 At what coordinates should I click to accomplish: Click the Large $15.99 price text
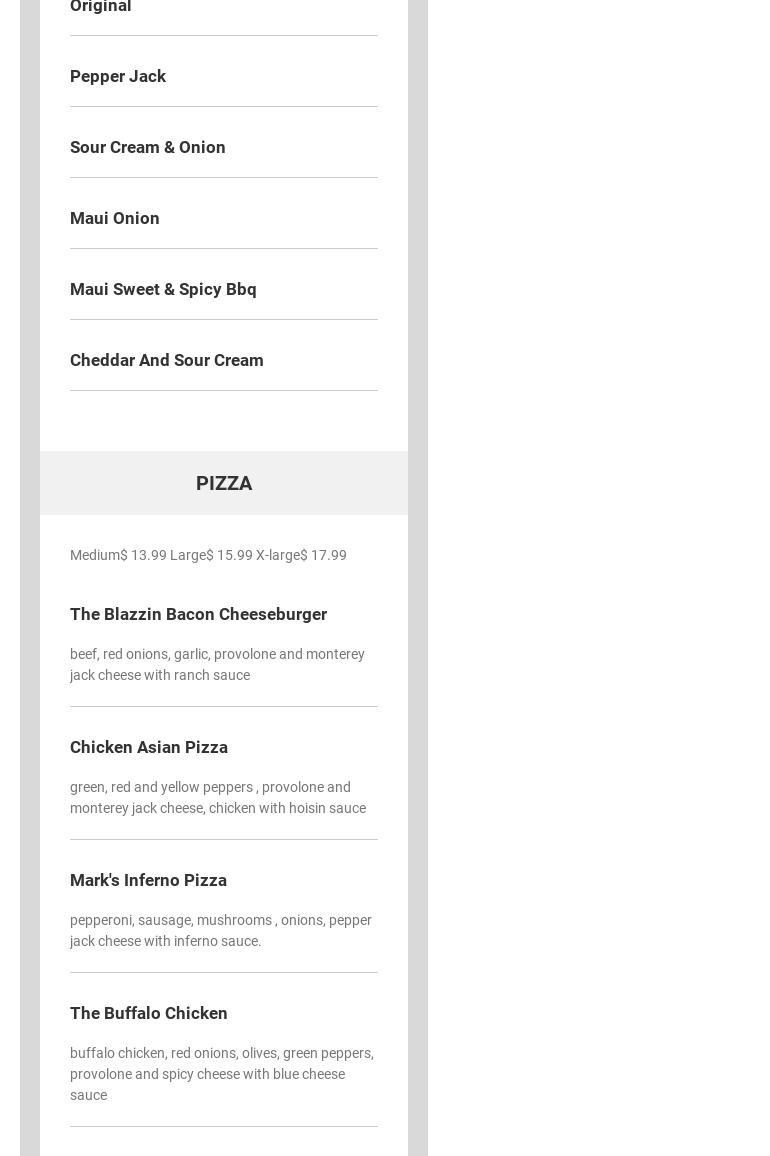click(211, 555)
